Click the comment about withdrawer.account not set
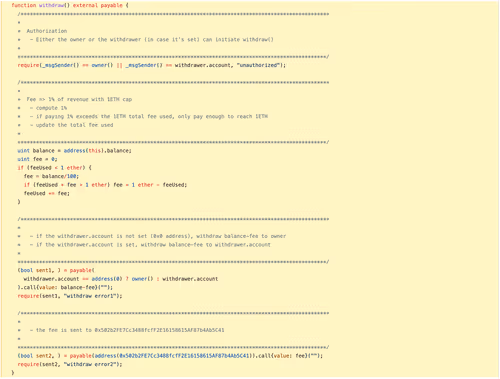 [x=158, y=236]
